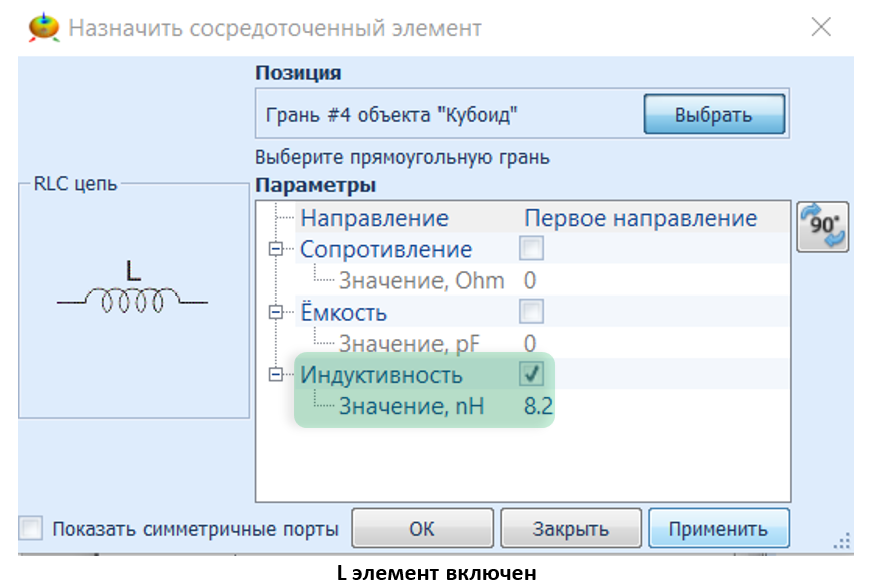This screenshot has width=876, height=588.
Task: Click the 90° rotate direction icon
Action: point(823,227)
